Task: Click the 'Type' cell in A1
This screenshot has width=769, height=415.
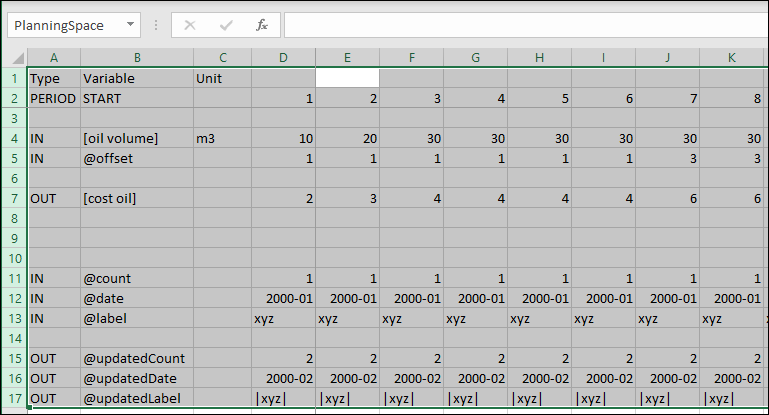Action: coord(54,78)
